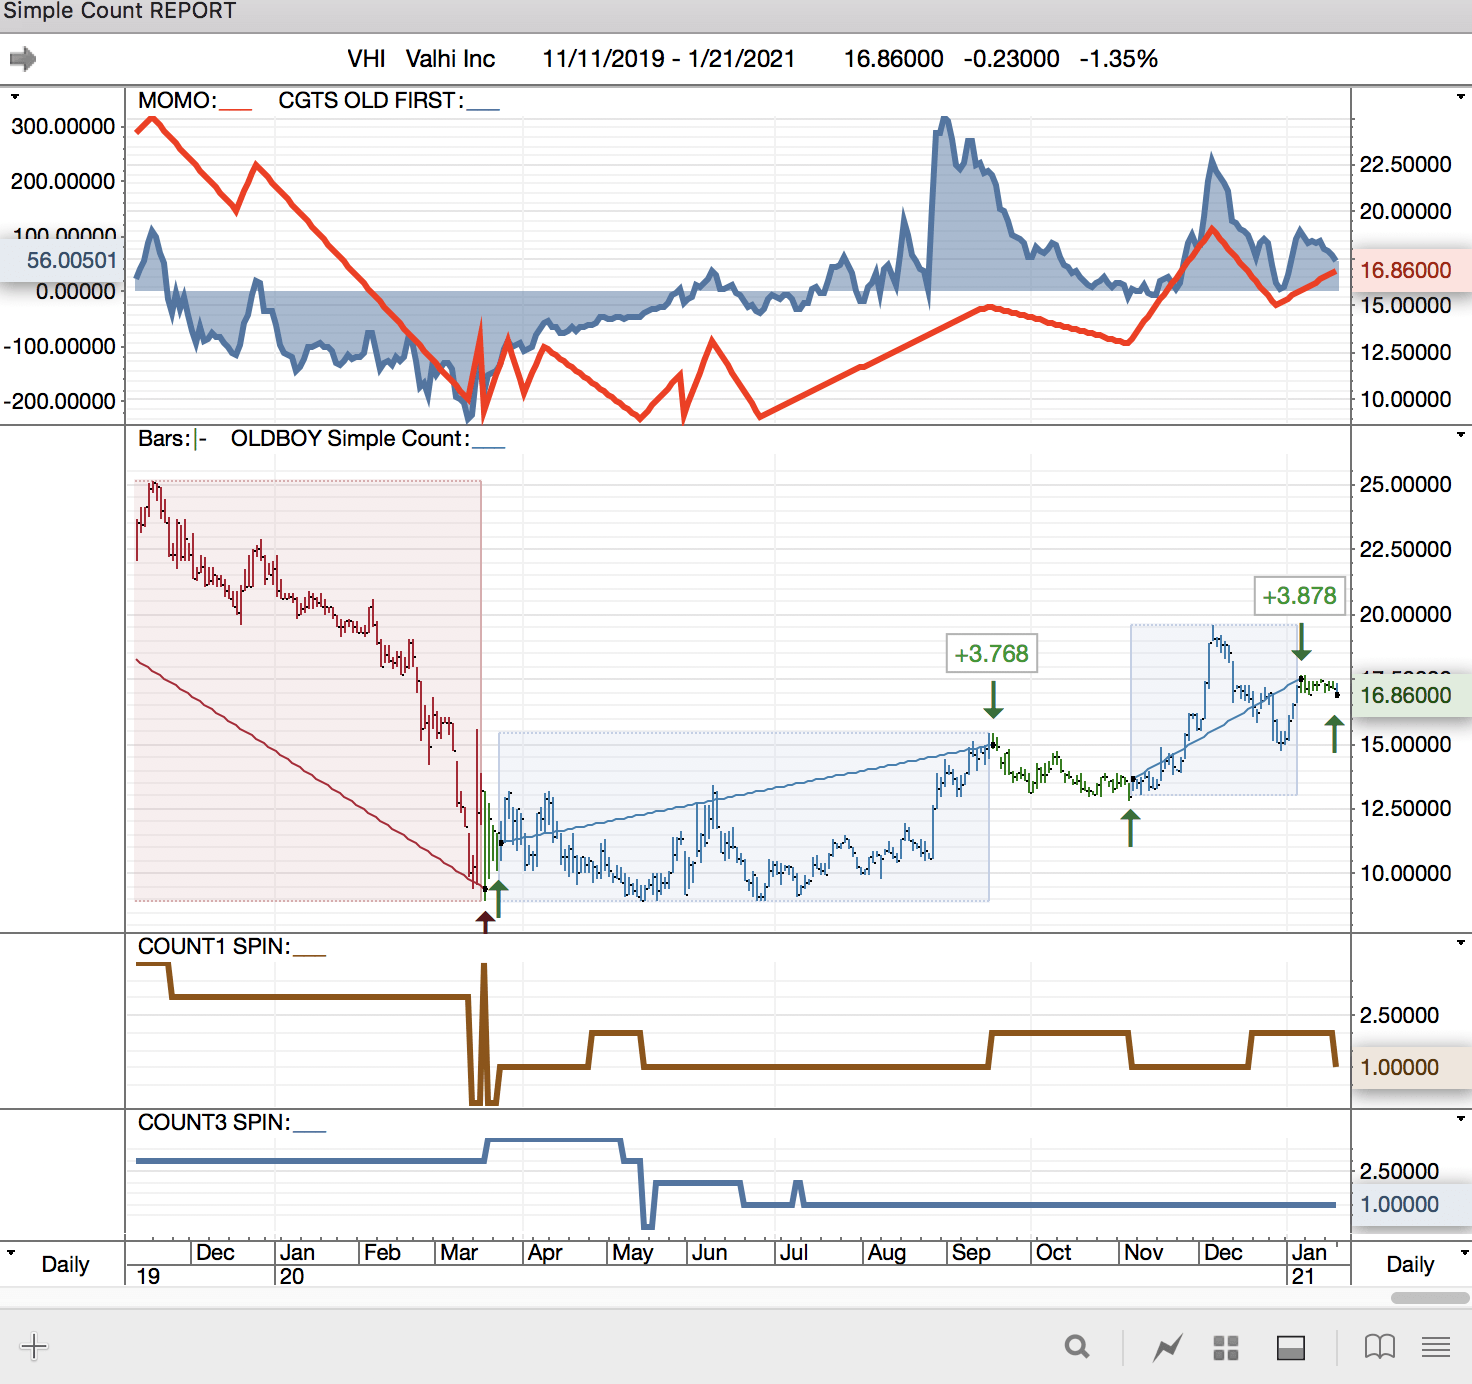
Task: Select the CGTS OLD FIRST label
Action: 371,100
